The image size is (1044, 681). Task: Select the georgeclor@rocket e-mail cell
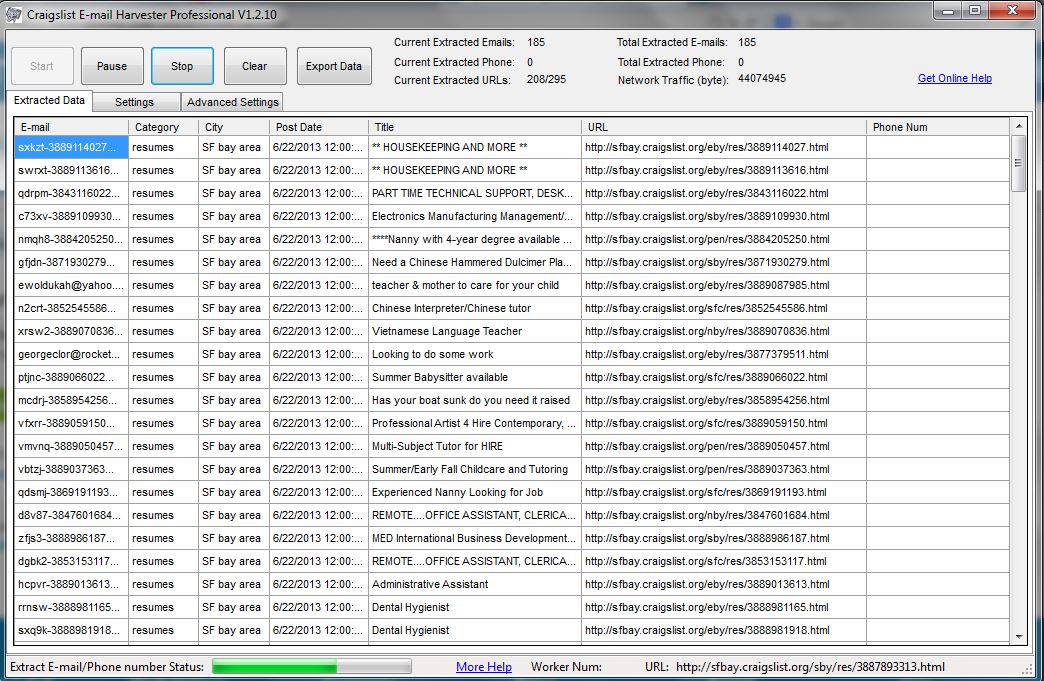click(x=71, y=354)
